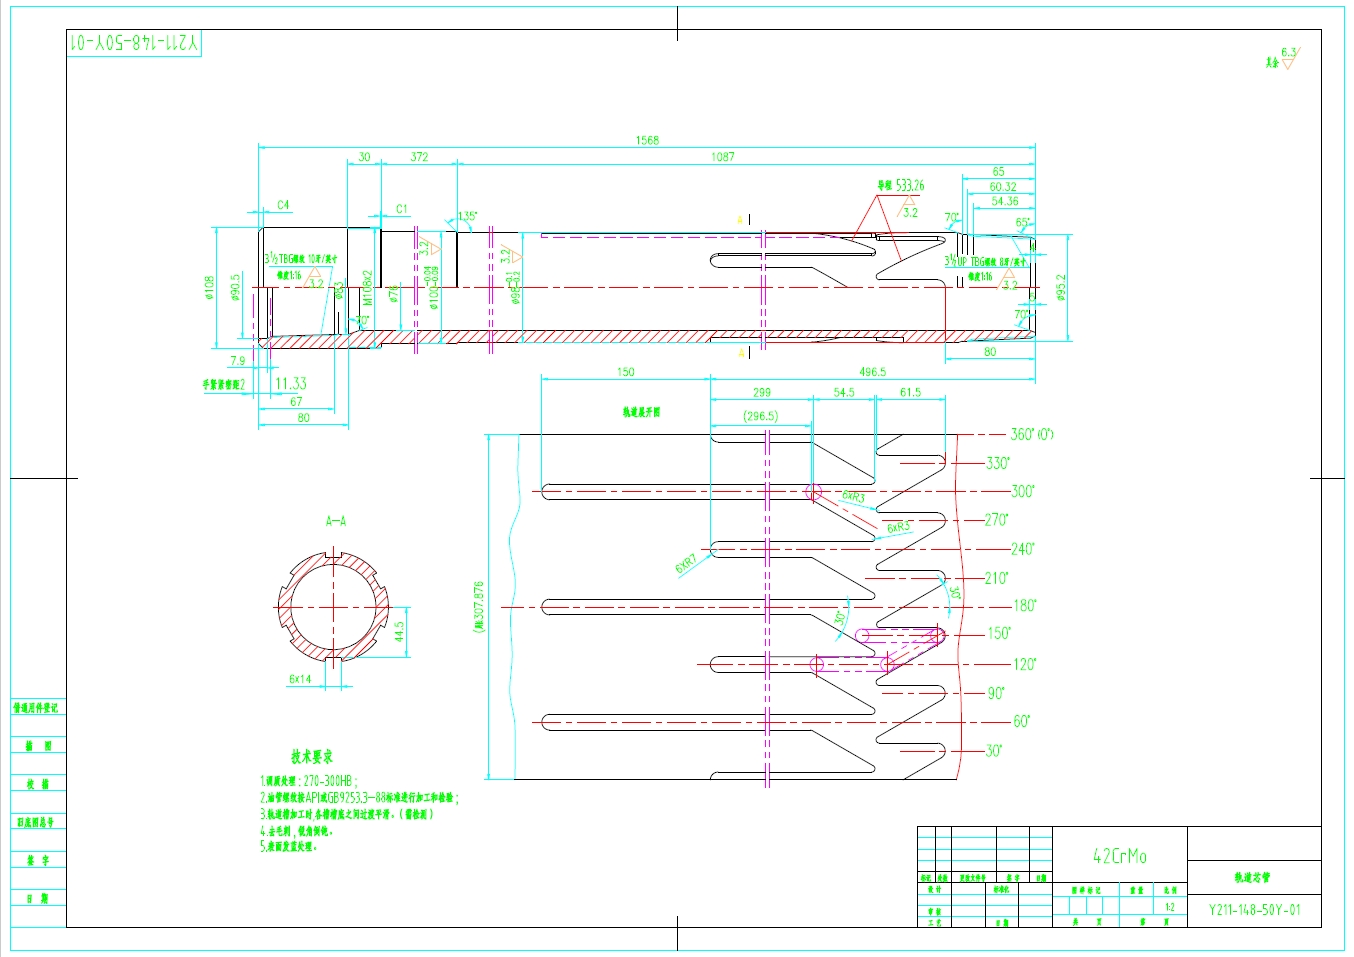
Task: Select the 42CrMo material label
Action: point(1119,856)
